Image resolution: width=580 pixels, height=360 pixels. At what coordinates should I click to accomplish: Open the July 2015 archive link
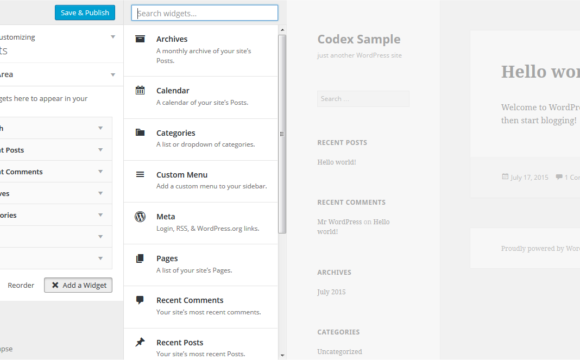(331, 292)
